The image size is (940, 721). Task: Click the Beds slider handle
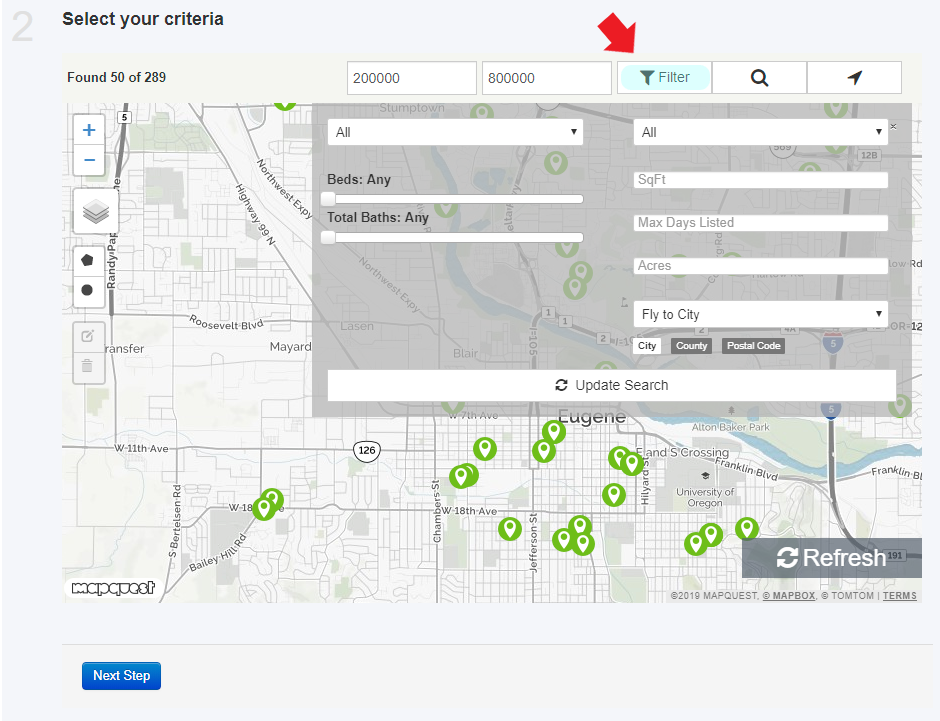pos(328,199)
